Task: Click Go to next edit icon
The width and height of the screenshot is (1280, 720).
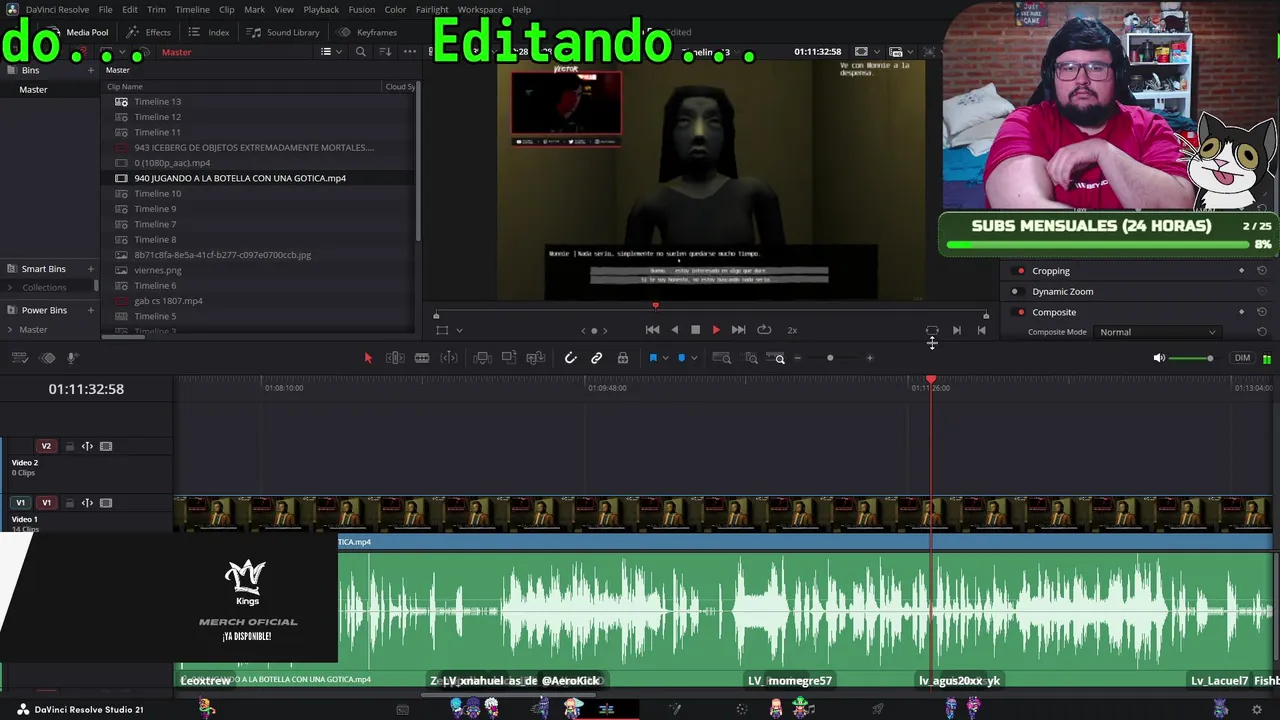Action: 957,330
